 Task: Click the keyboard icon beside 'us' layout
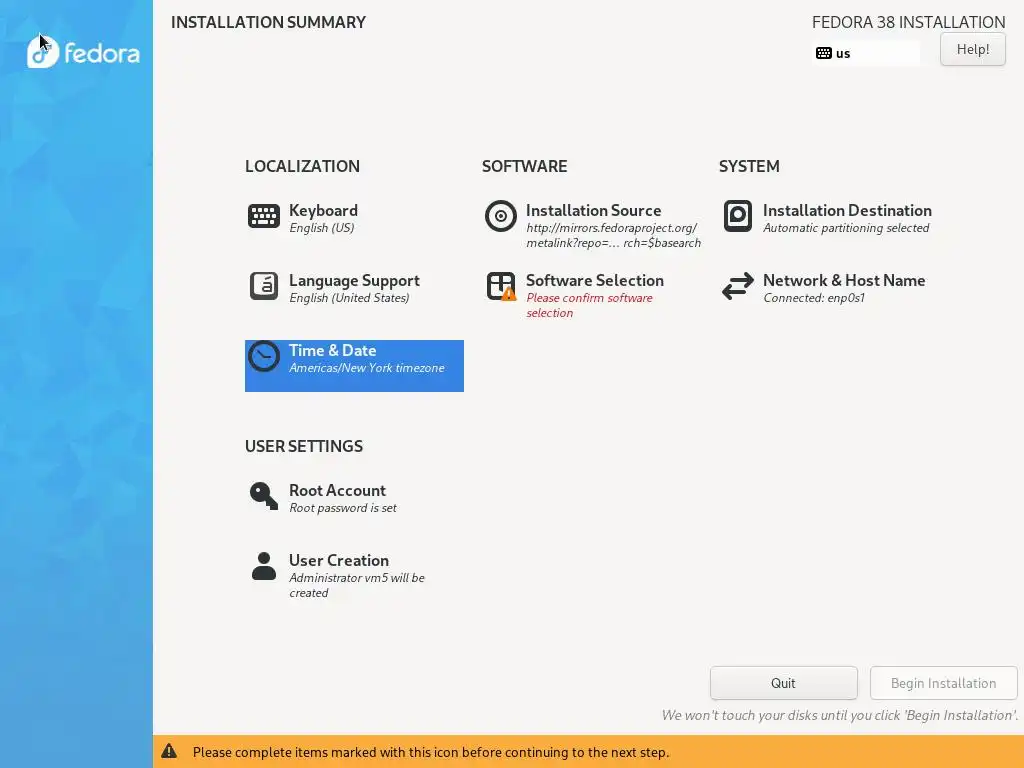point(824,54)
